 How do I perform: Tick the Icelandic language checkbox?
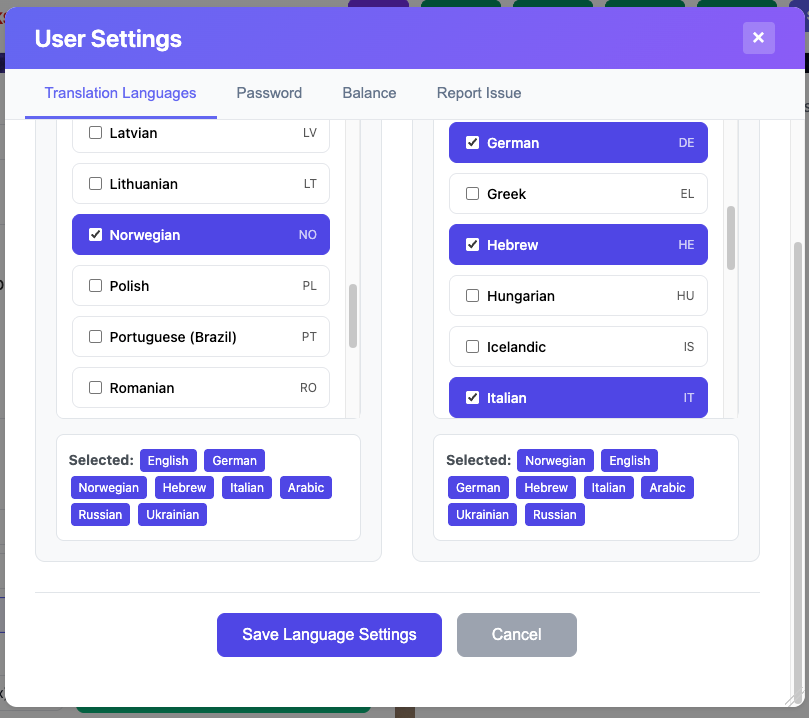pyautogui.click(x=473, y=347)
